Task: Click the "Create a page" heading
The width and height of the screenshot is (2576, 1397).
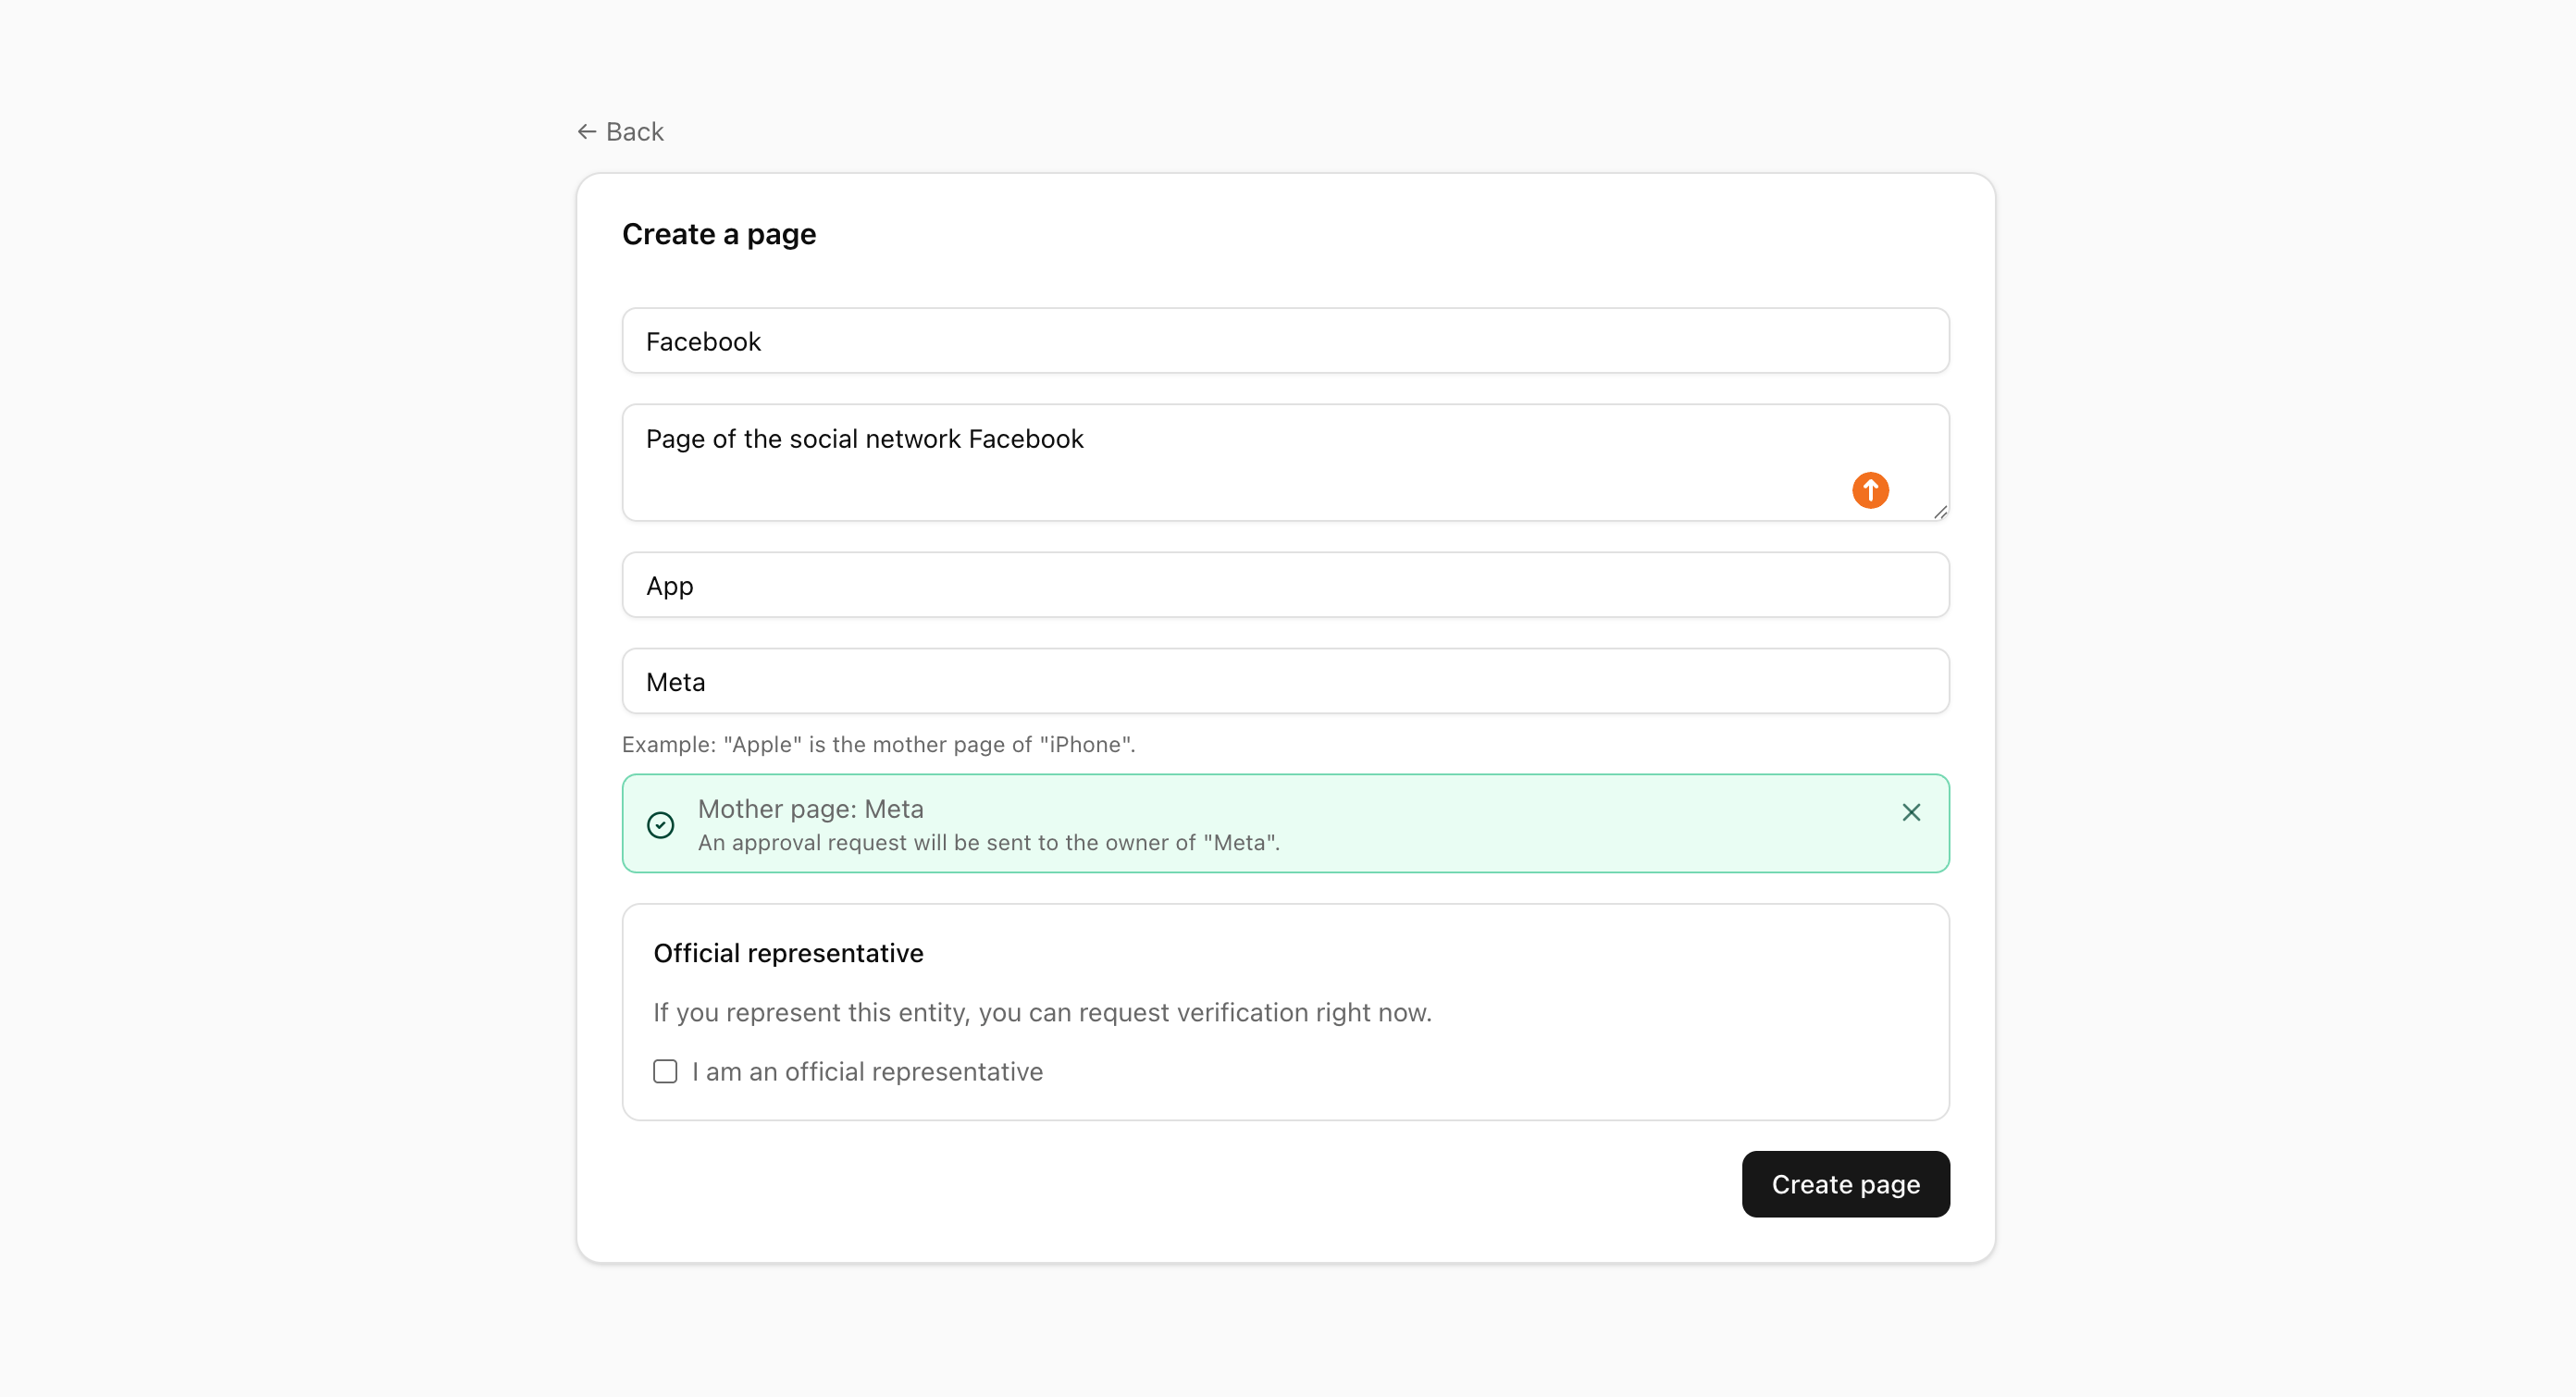Action: point(719,233)
